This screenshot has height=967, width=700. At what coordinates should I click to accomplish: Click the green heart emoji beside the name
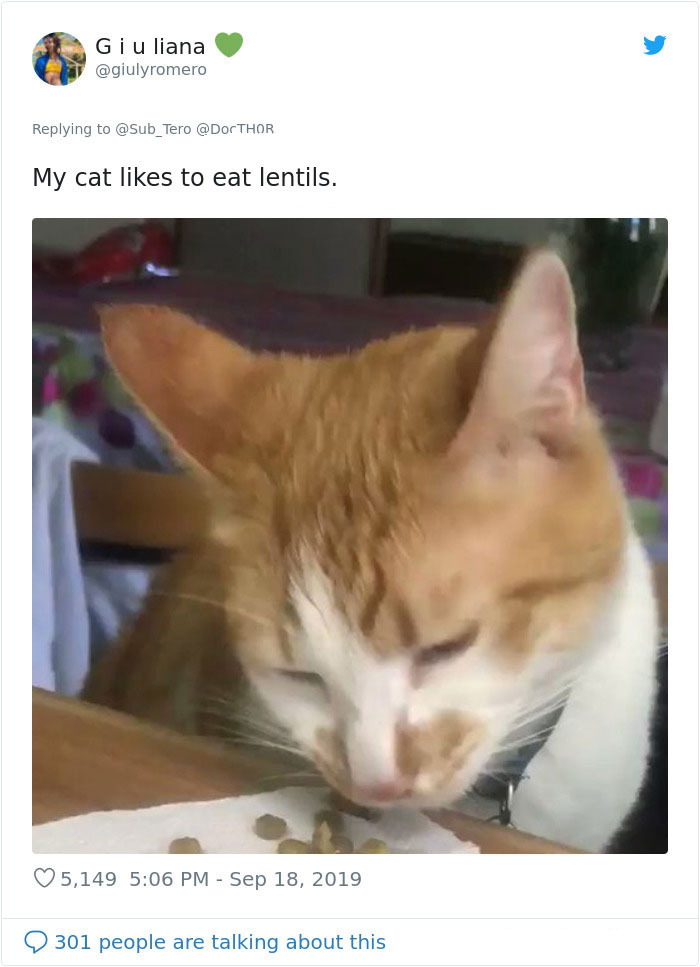click(x=229, y=44)
